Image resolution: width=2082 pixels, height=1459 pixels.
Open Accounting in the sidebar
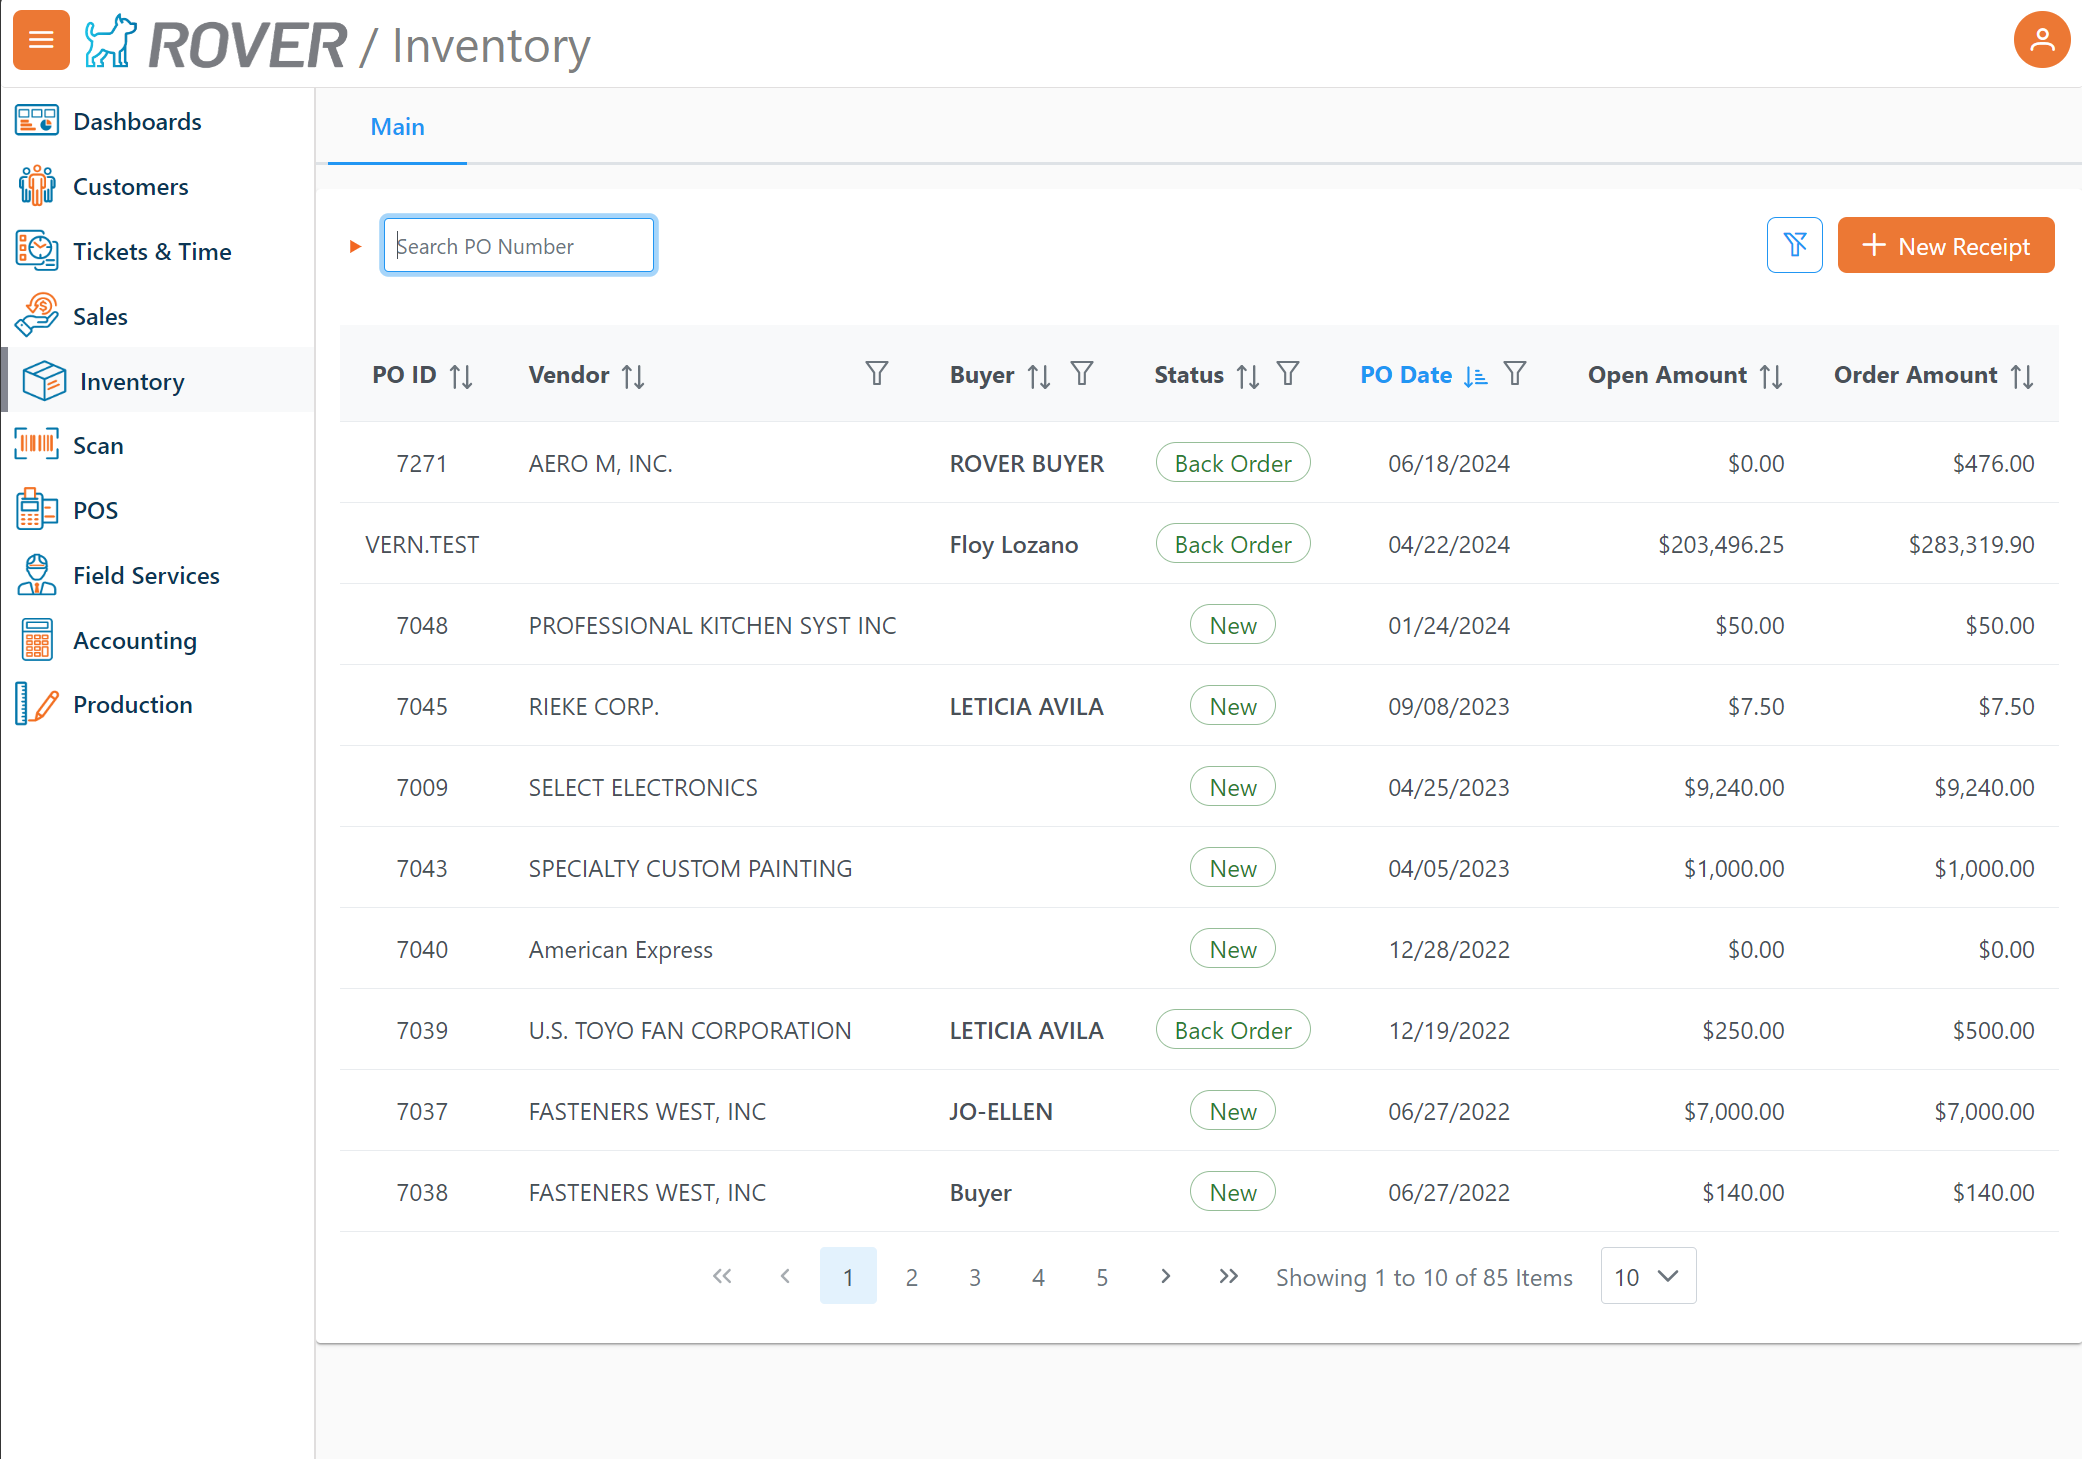135,640
